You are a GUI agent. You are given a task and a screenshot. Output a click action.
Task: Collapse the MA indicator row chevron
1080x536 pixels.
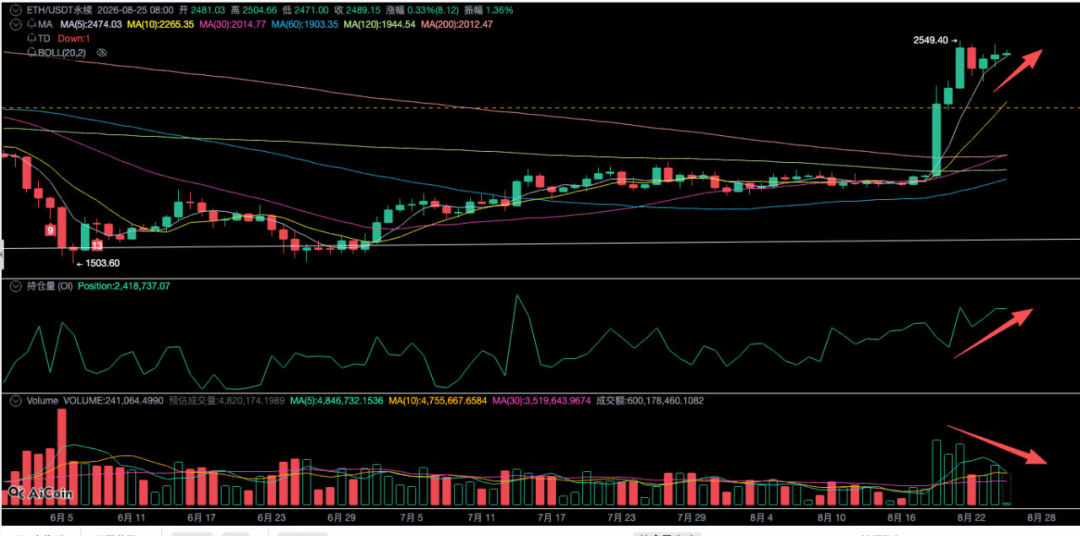click(14, 24)
